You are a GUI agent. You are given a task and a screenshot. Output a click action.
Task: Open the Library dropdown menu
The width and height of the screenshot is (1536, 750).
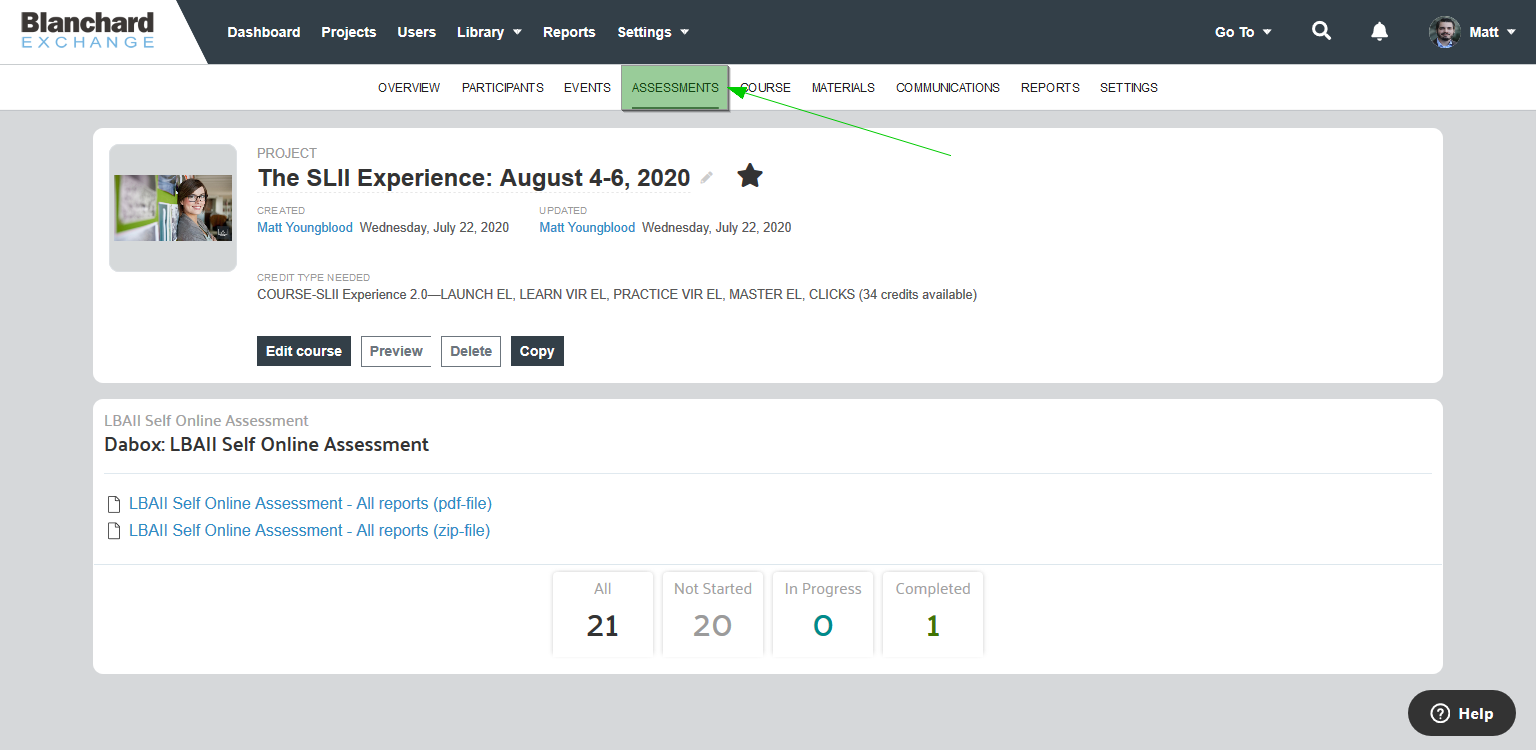click(489, 32)
